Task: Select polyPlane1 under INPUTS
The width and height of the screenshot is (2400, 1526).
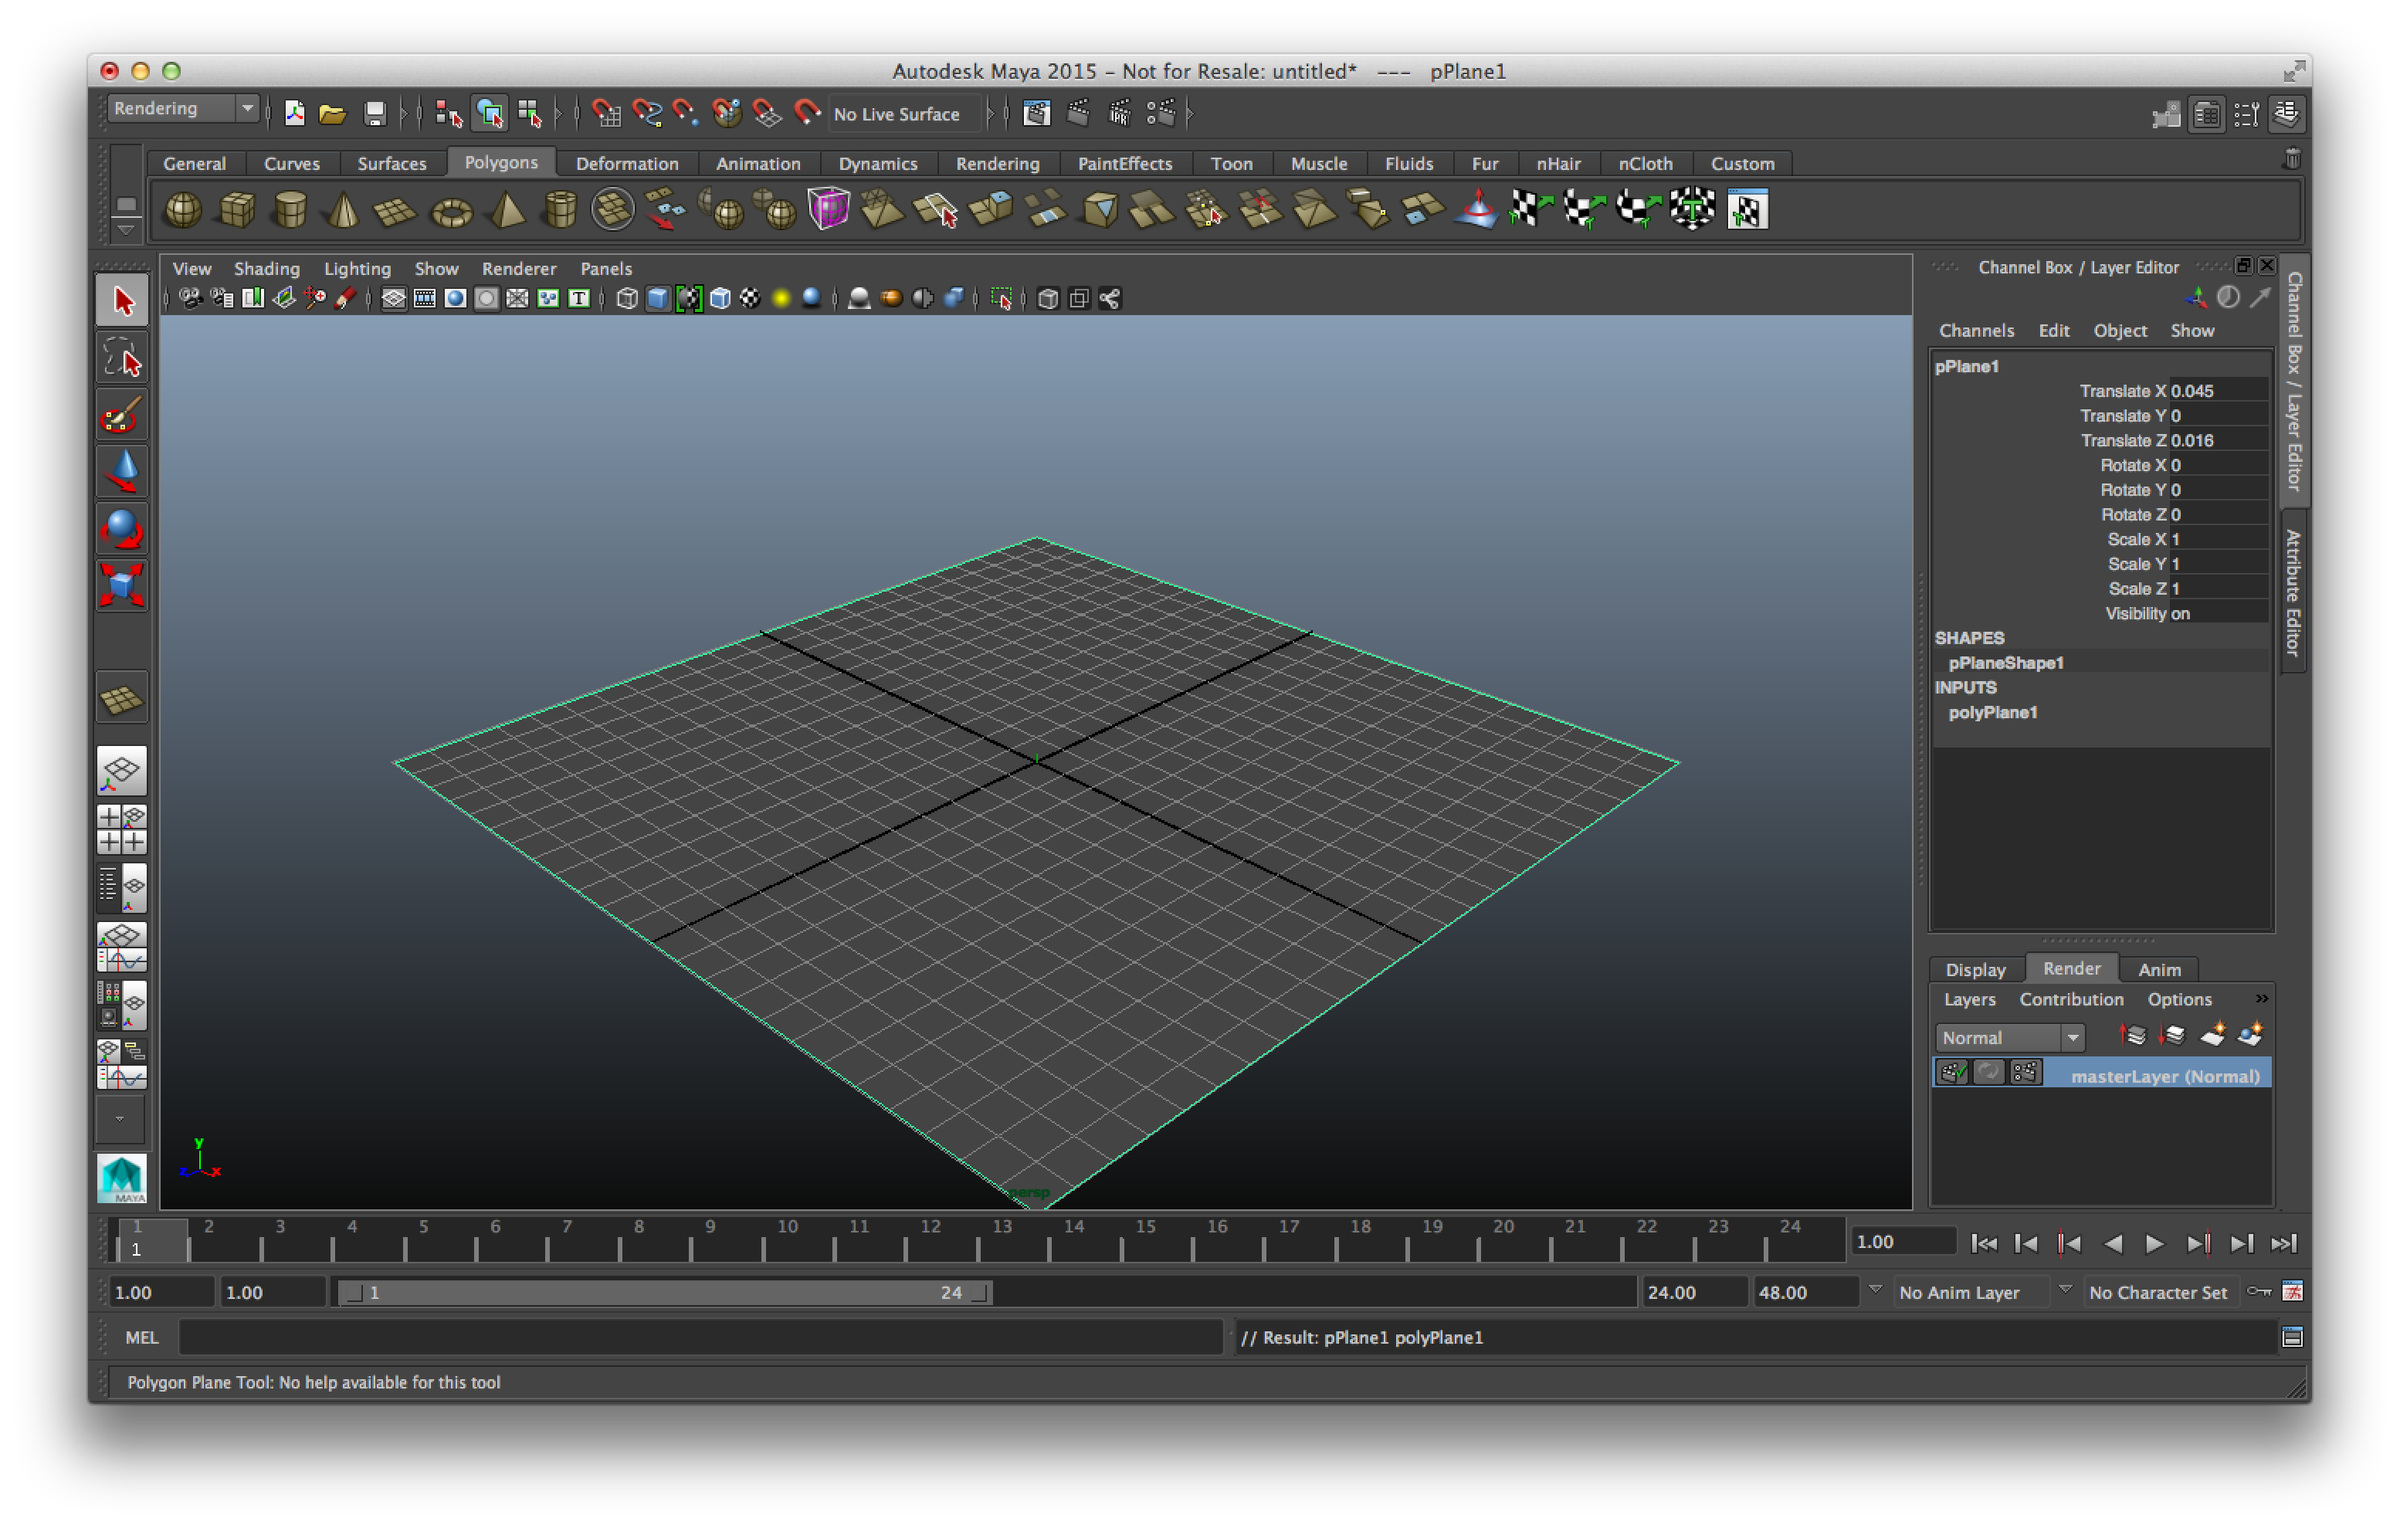Action: click(x=1991, y=712)
